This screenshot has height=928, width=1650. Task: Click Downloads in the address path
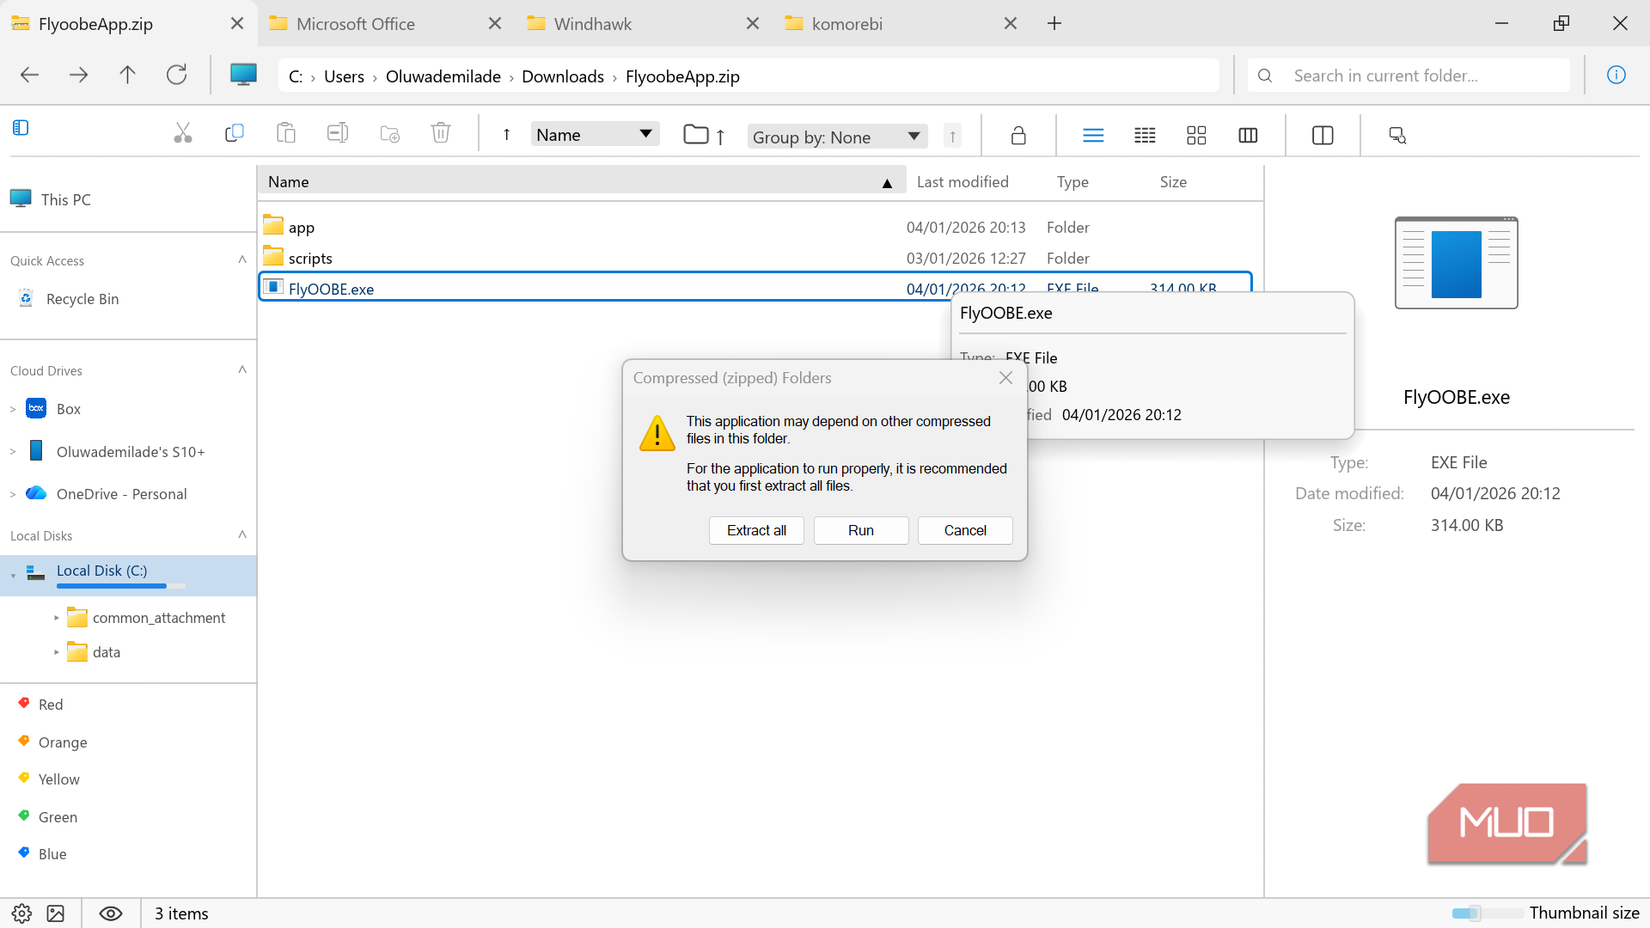[x=563, y=76]
